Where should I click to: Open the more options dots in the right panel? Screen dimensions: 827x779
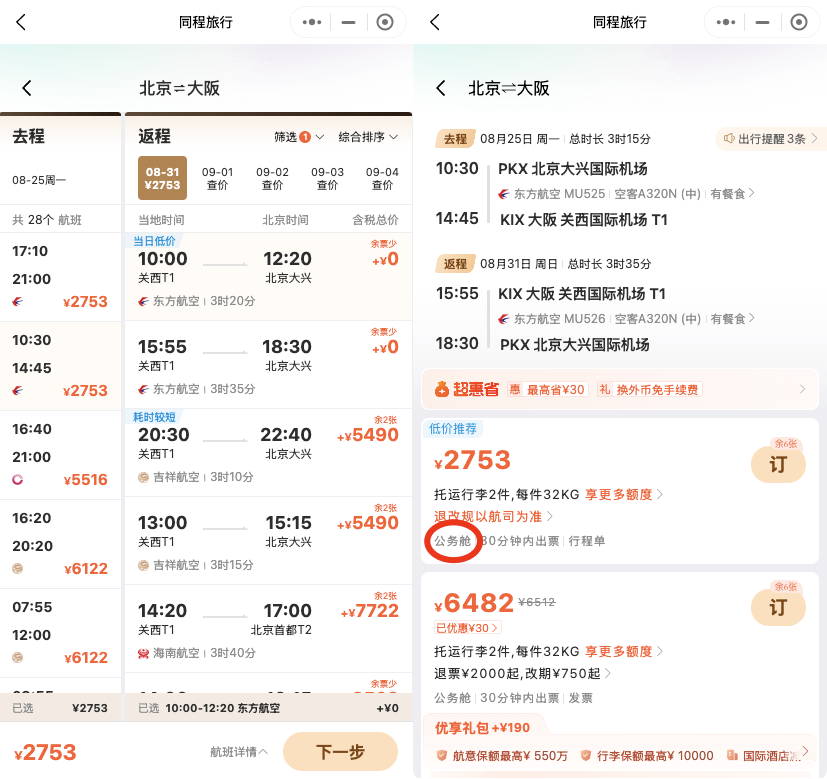(x=726, y=22)
